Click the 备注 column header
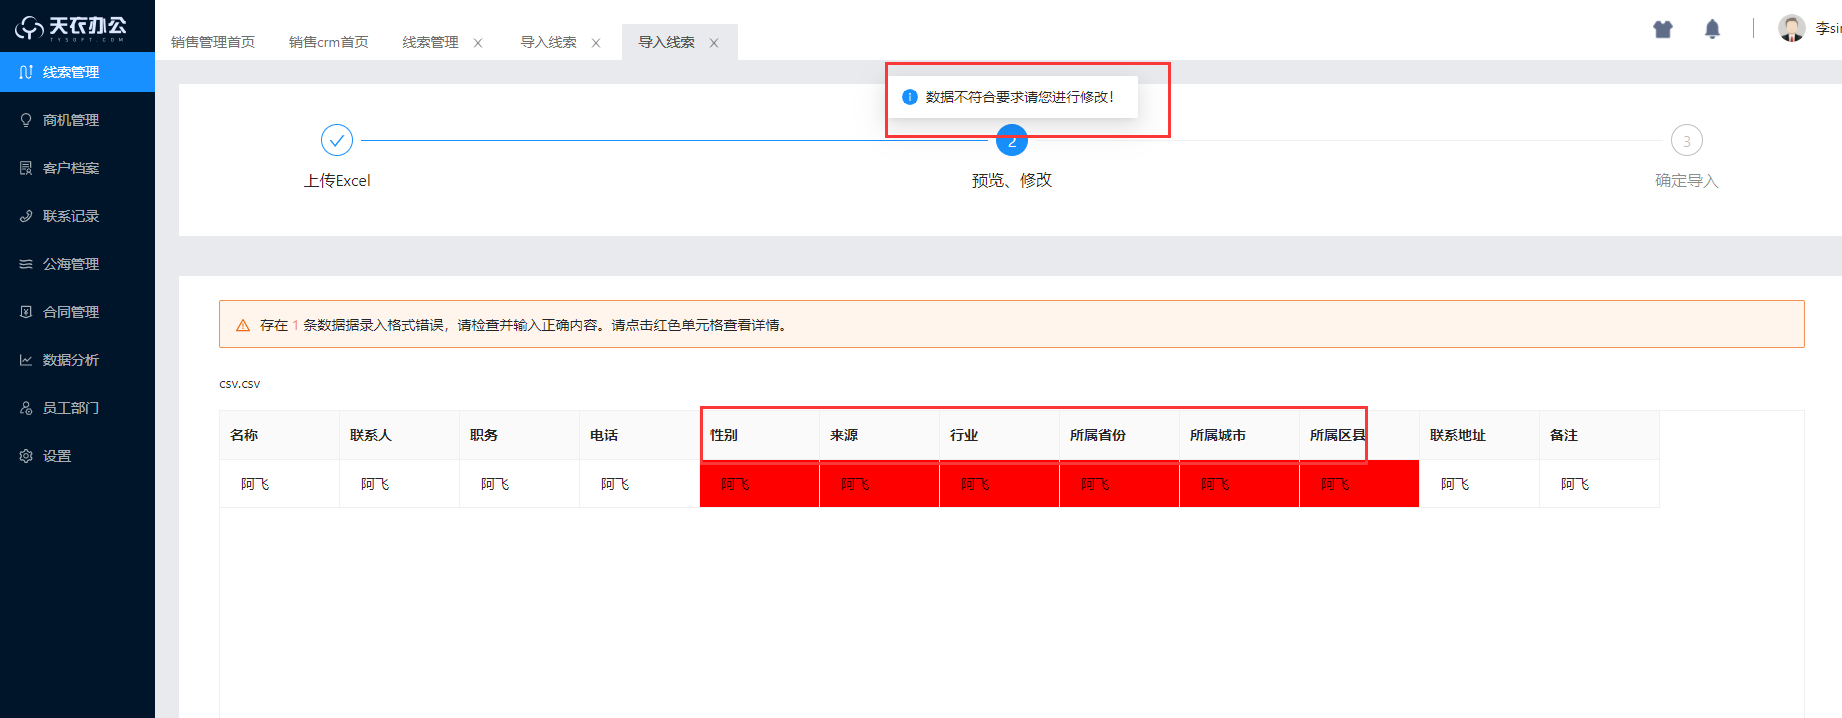 1600,435
